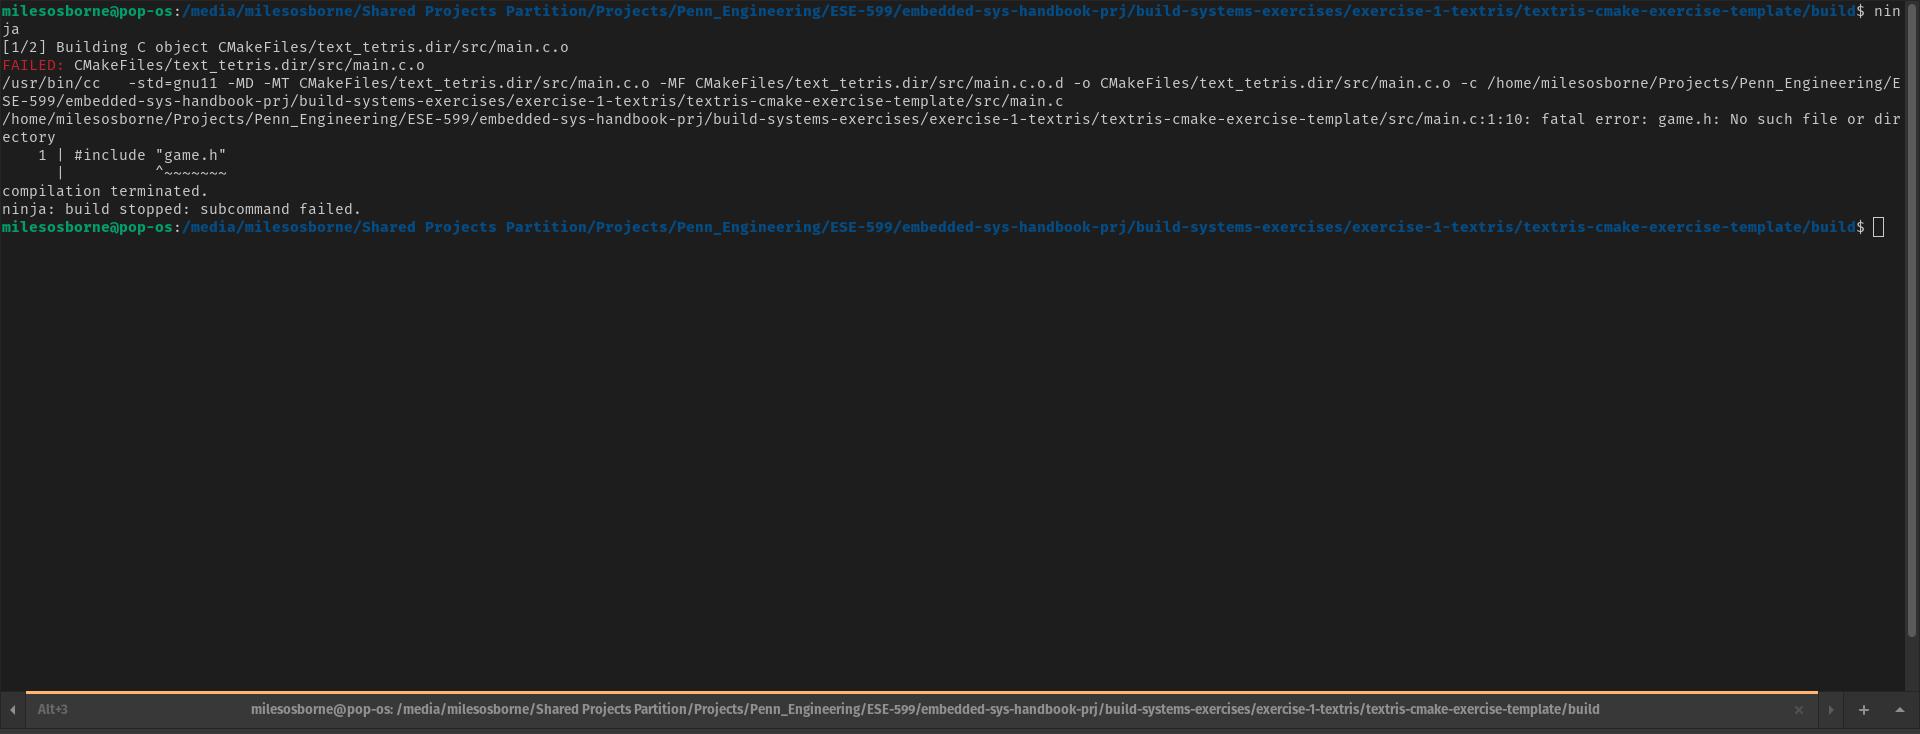Click the #include "game.h" source line
The width and height of the screenshot is (1920, 734).
pyautogui.click(x=150, y=156)
